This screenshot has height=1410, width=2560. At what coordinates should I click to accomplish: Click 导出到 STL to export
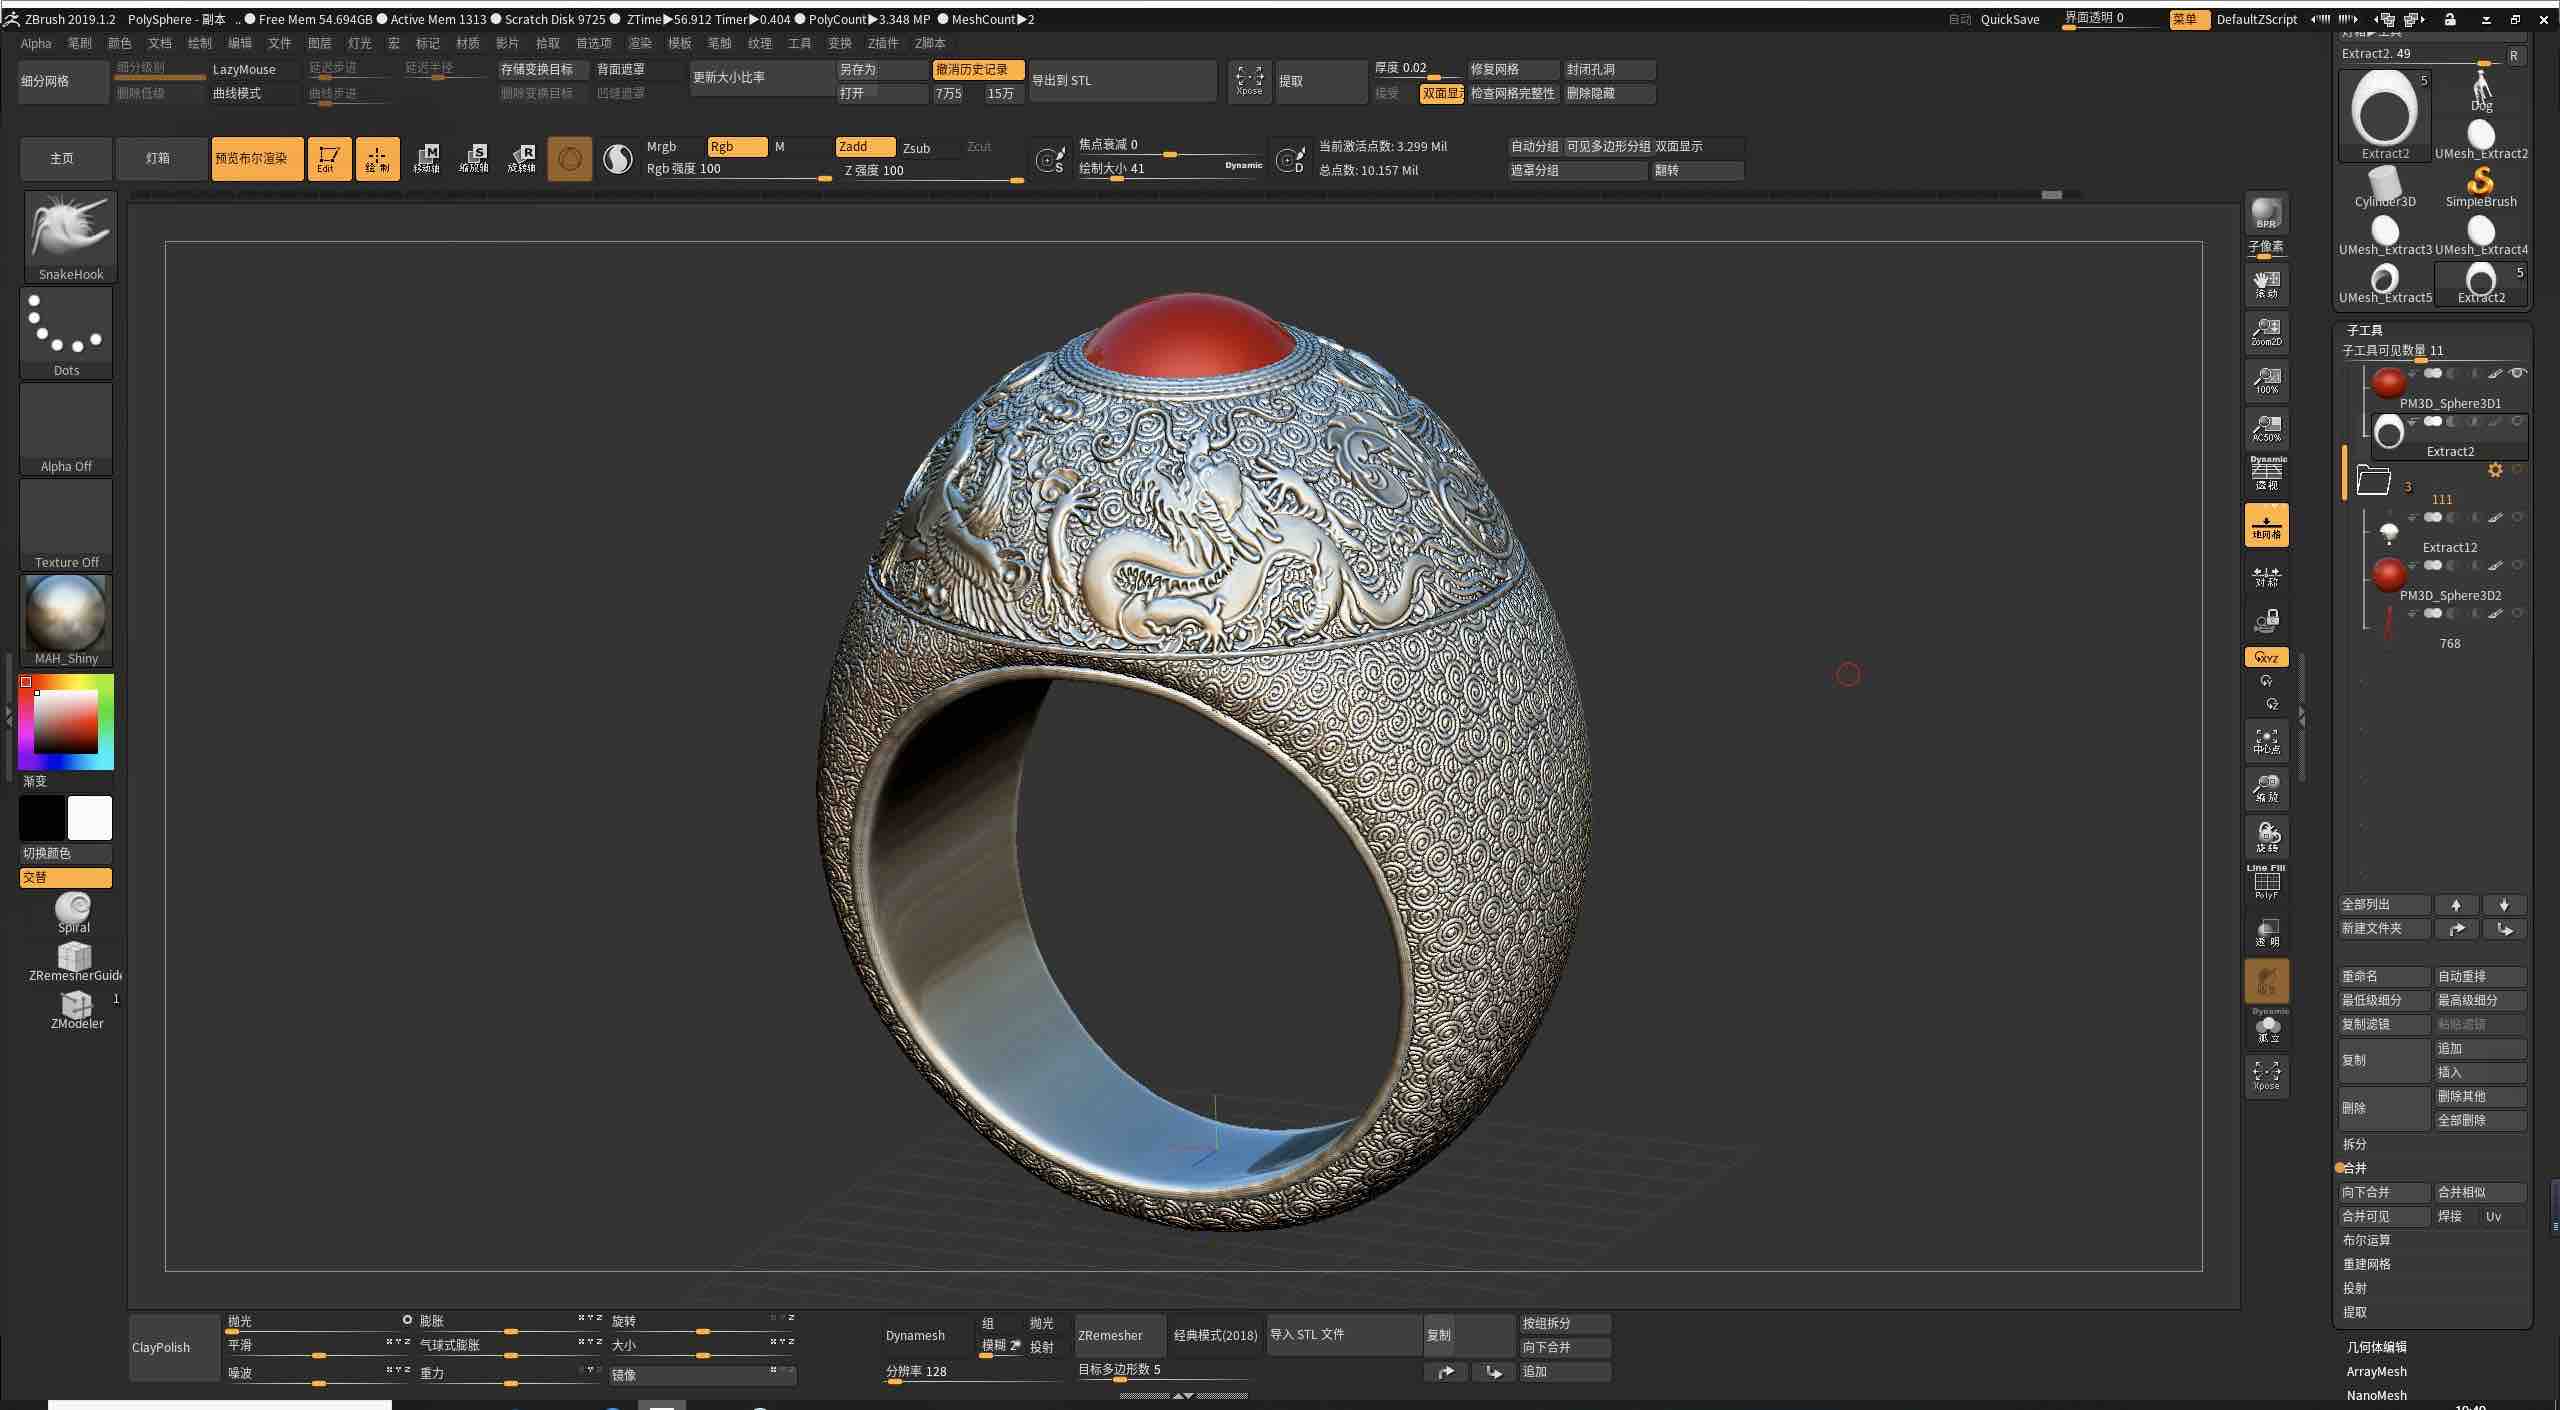point(1065,80)
